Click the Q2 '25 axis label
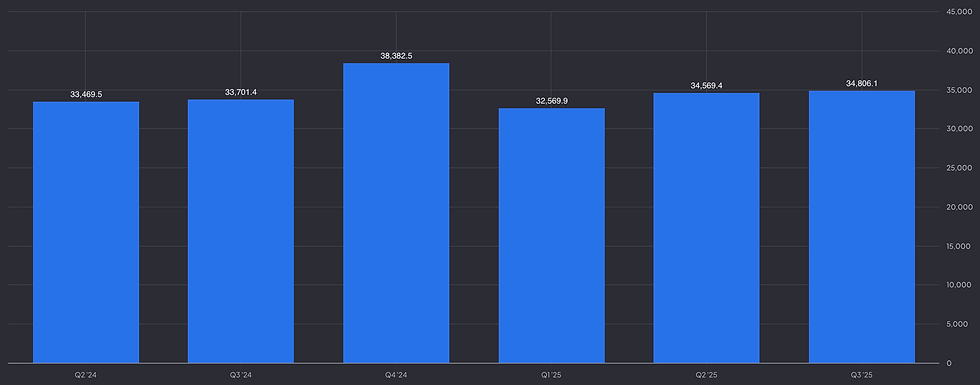The width and height of the screenshot is (980, 385). pyautogui.click(x=706, y=375)
